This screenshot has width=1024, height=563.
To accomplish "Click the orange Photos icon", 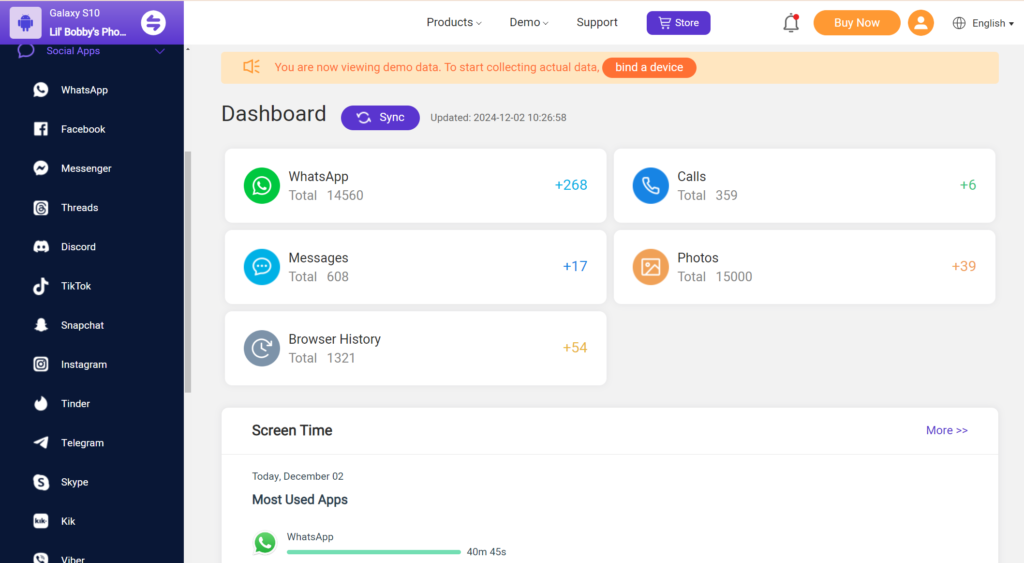I will pos(650,267).
